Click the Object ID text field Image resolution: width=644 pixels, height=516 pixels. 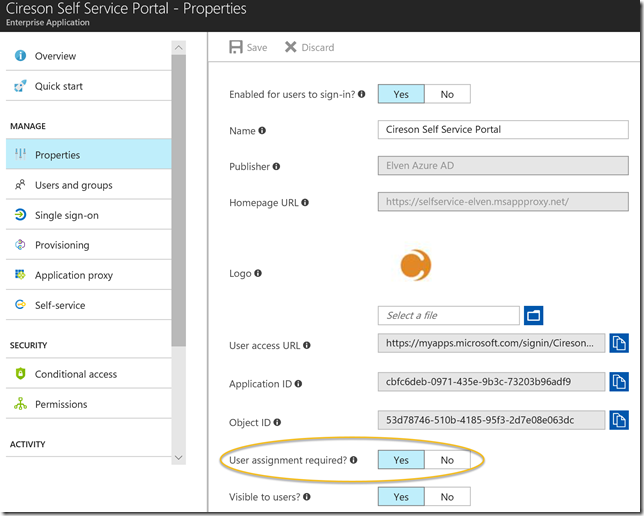coord(491,420)
